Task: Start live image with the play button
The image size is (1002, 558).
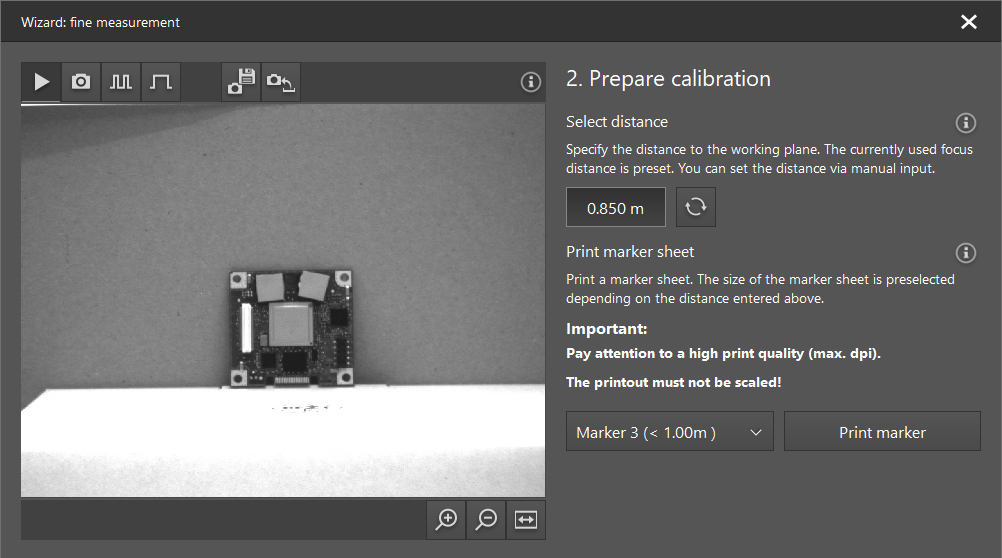Action: (x=41, y=82)
